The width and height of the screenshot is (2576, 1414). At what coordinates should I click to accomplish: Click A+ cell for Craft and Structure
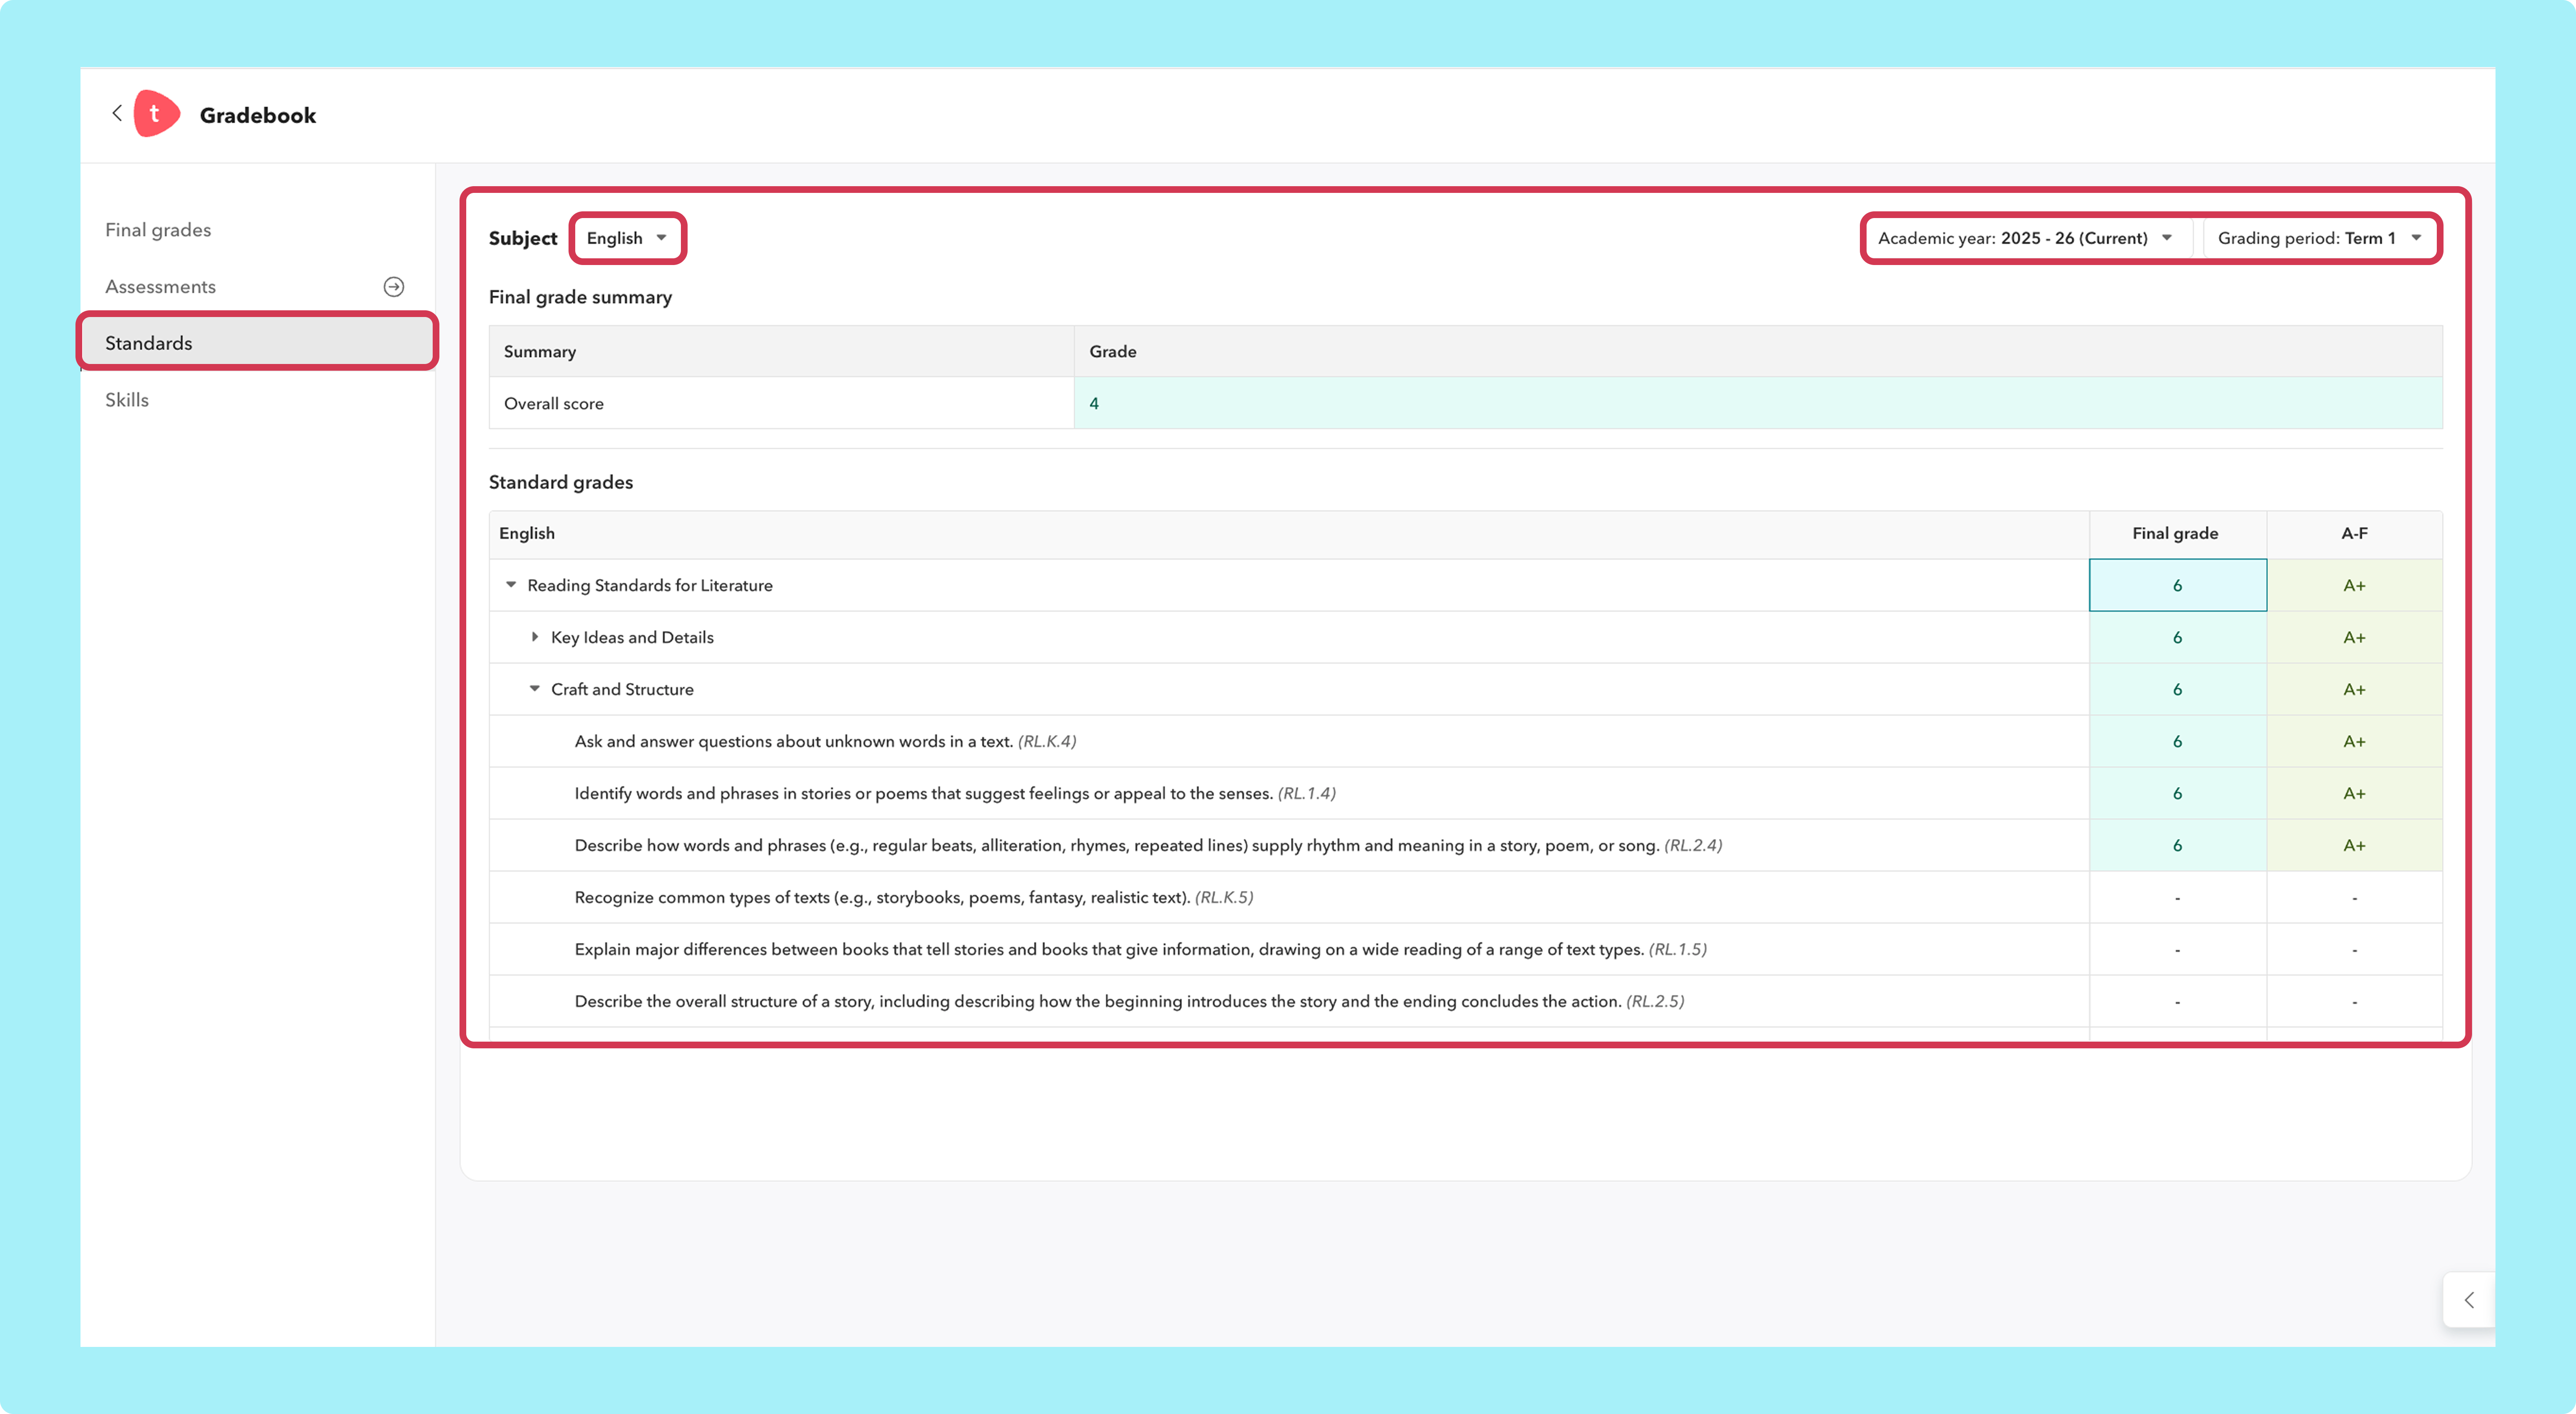[x=2354, y=689]
